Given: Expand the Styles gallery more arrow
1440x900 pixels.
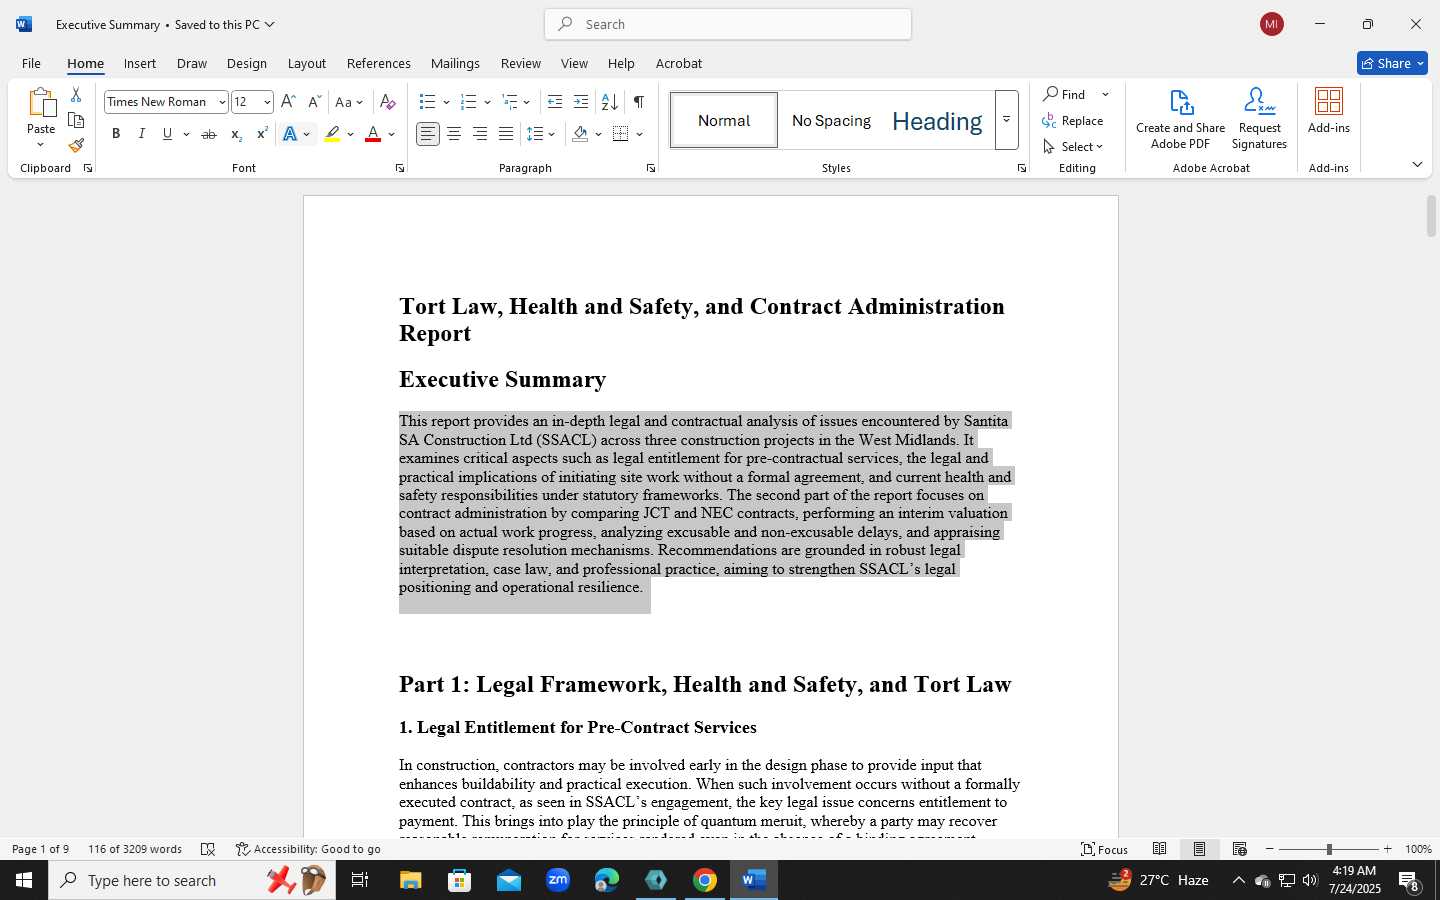Looking at the screenshot, I should click(1007, 120).
